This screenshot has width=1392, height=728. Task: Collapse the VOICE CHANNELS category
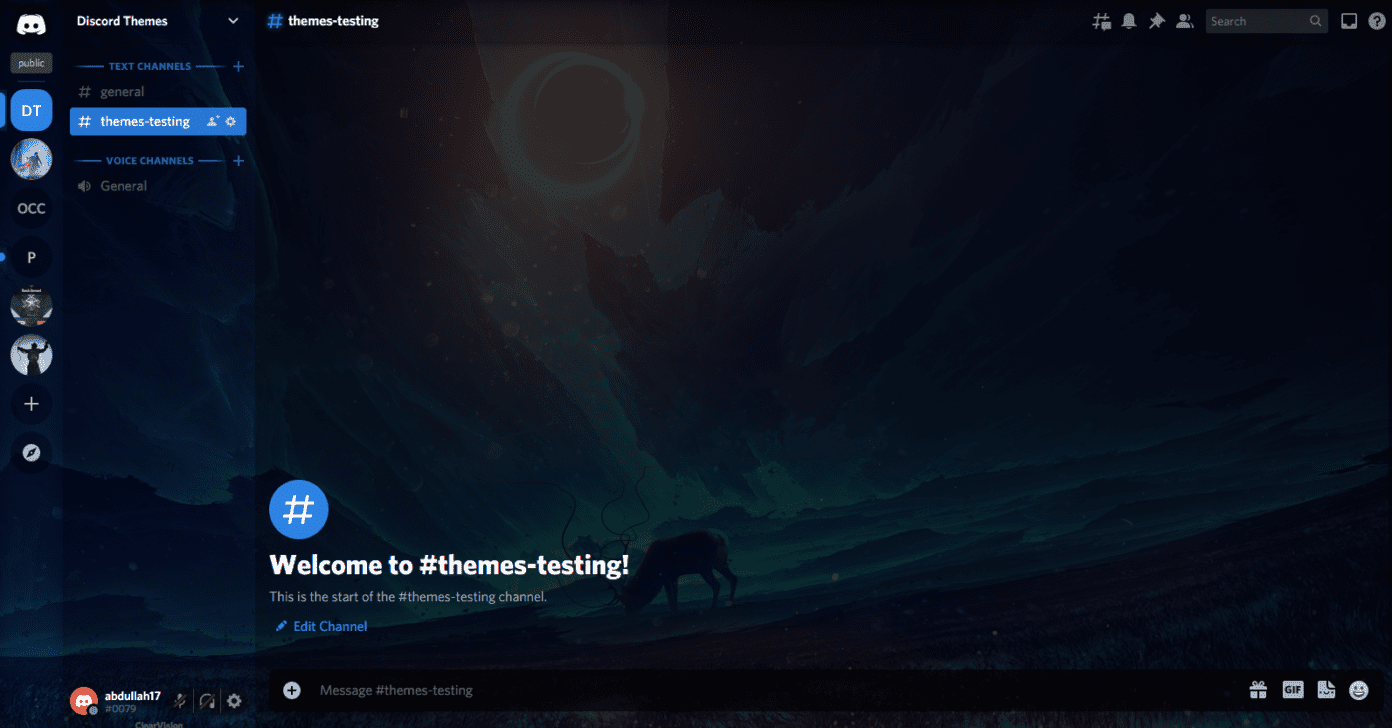[150, 160]
